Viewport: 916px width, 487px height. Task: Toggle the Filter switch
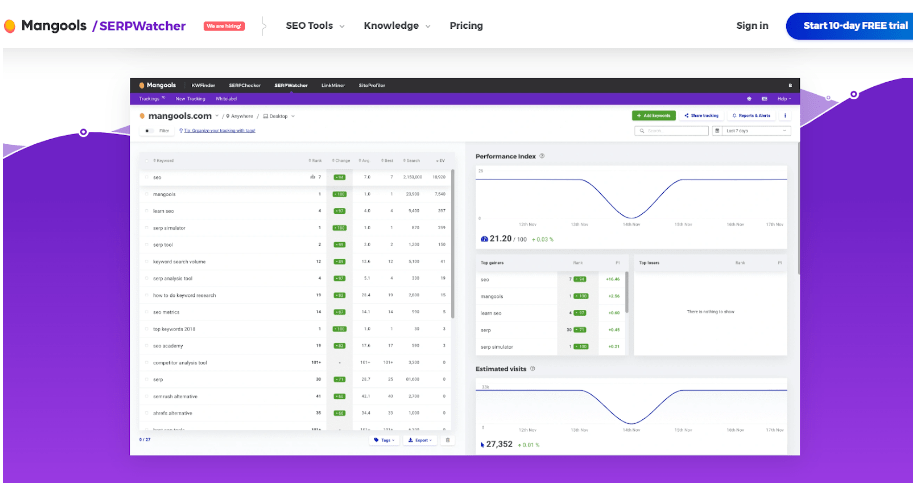click(150, 131)
